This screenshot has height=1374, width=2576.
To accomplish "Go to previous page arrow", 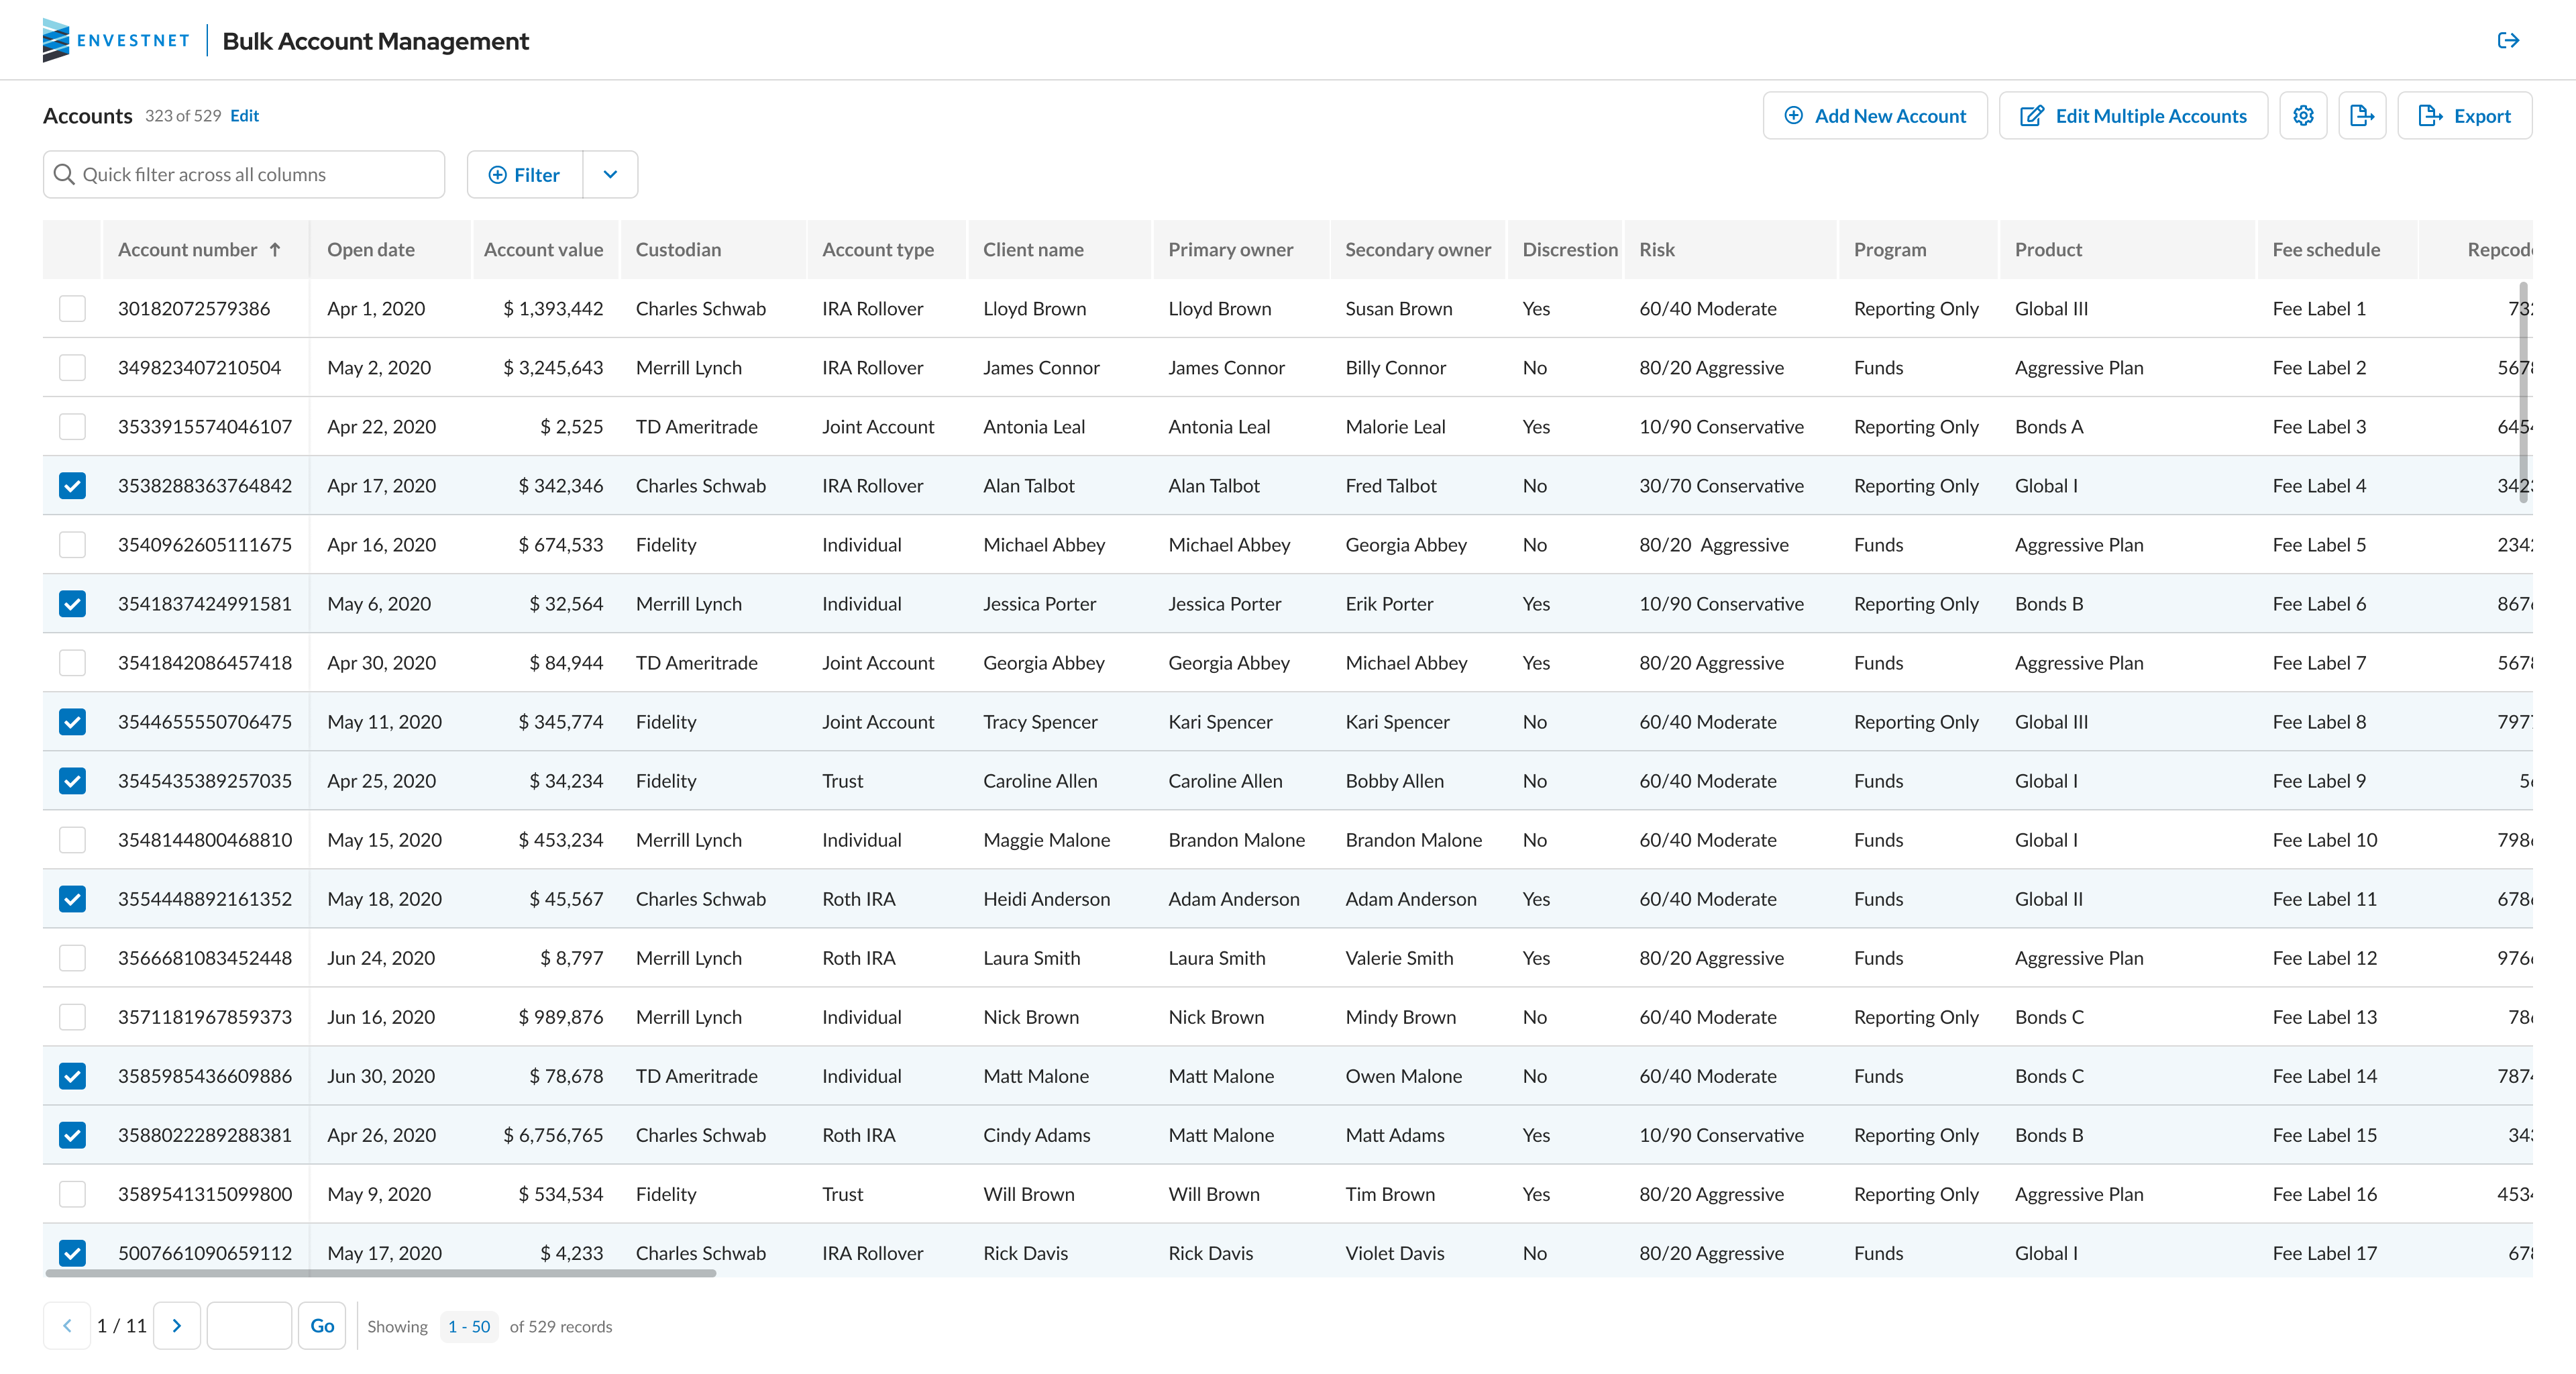I will click(x=67, y=1326).
